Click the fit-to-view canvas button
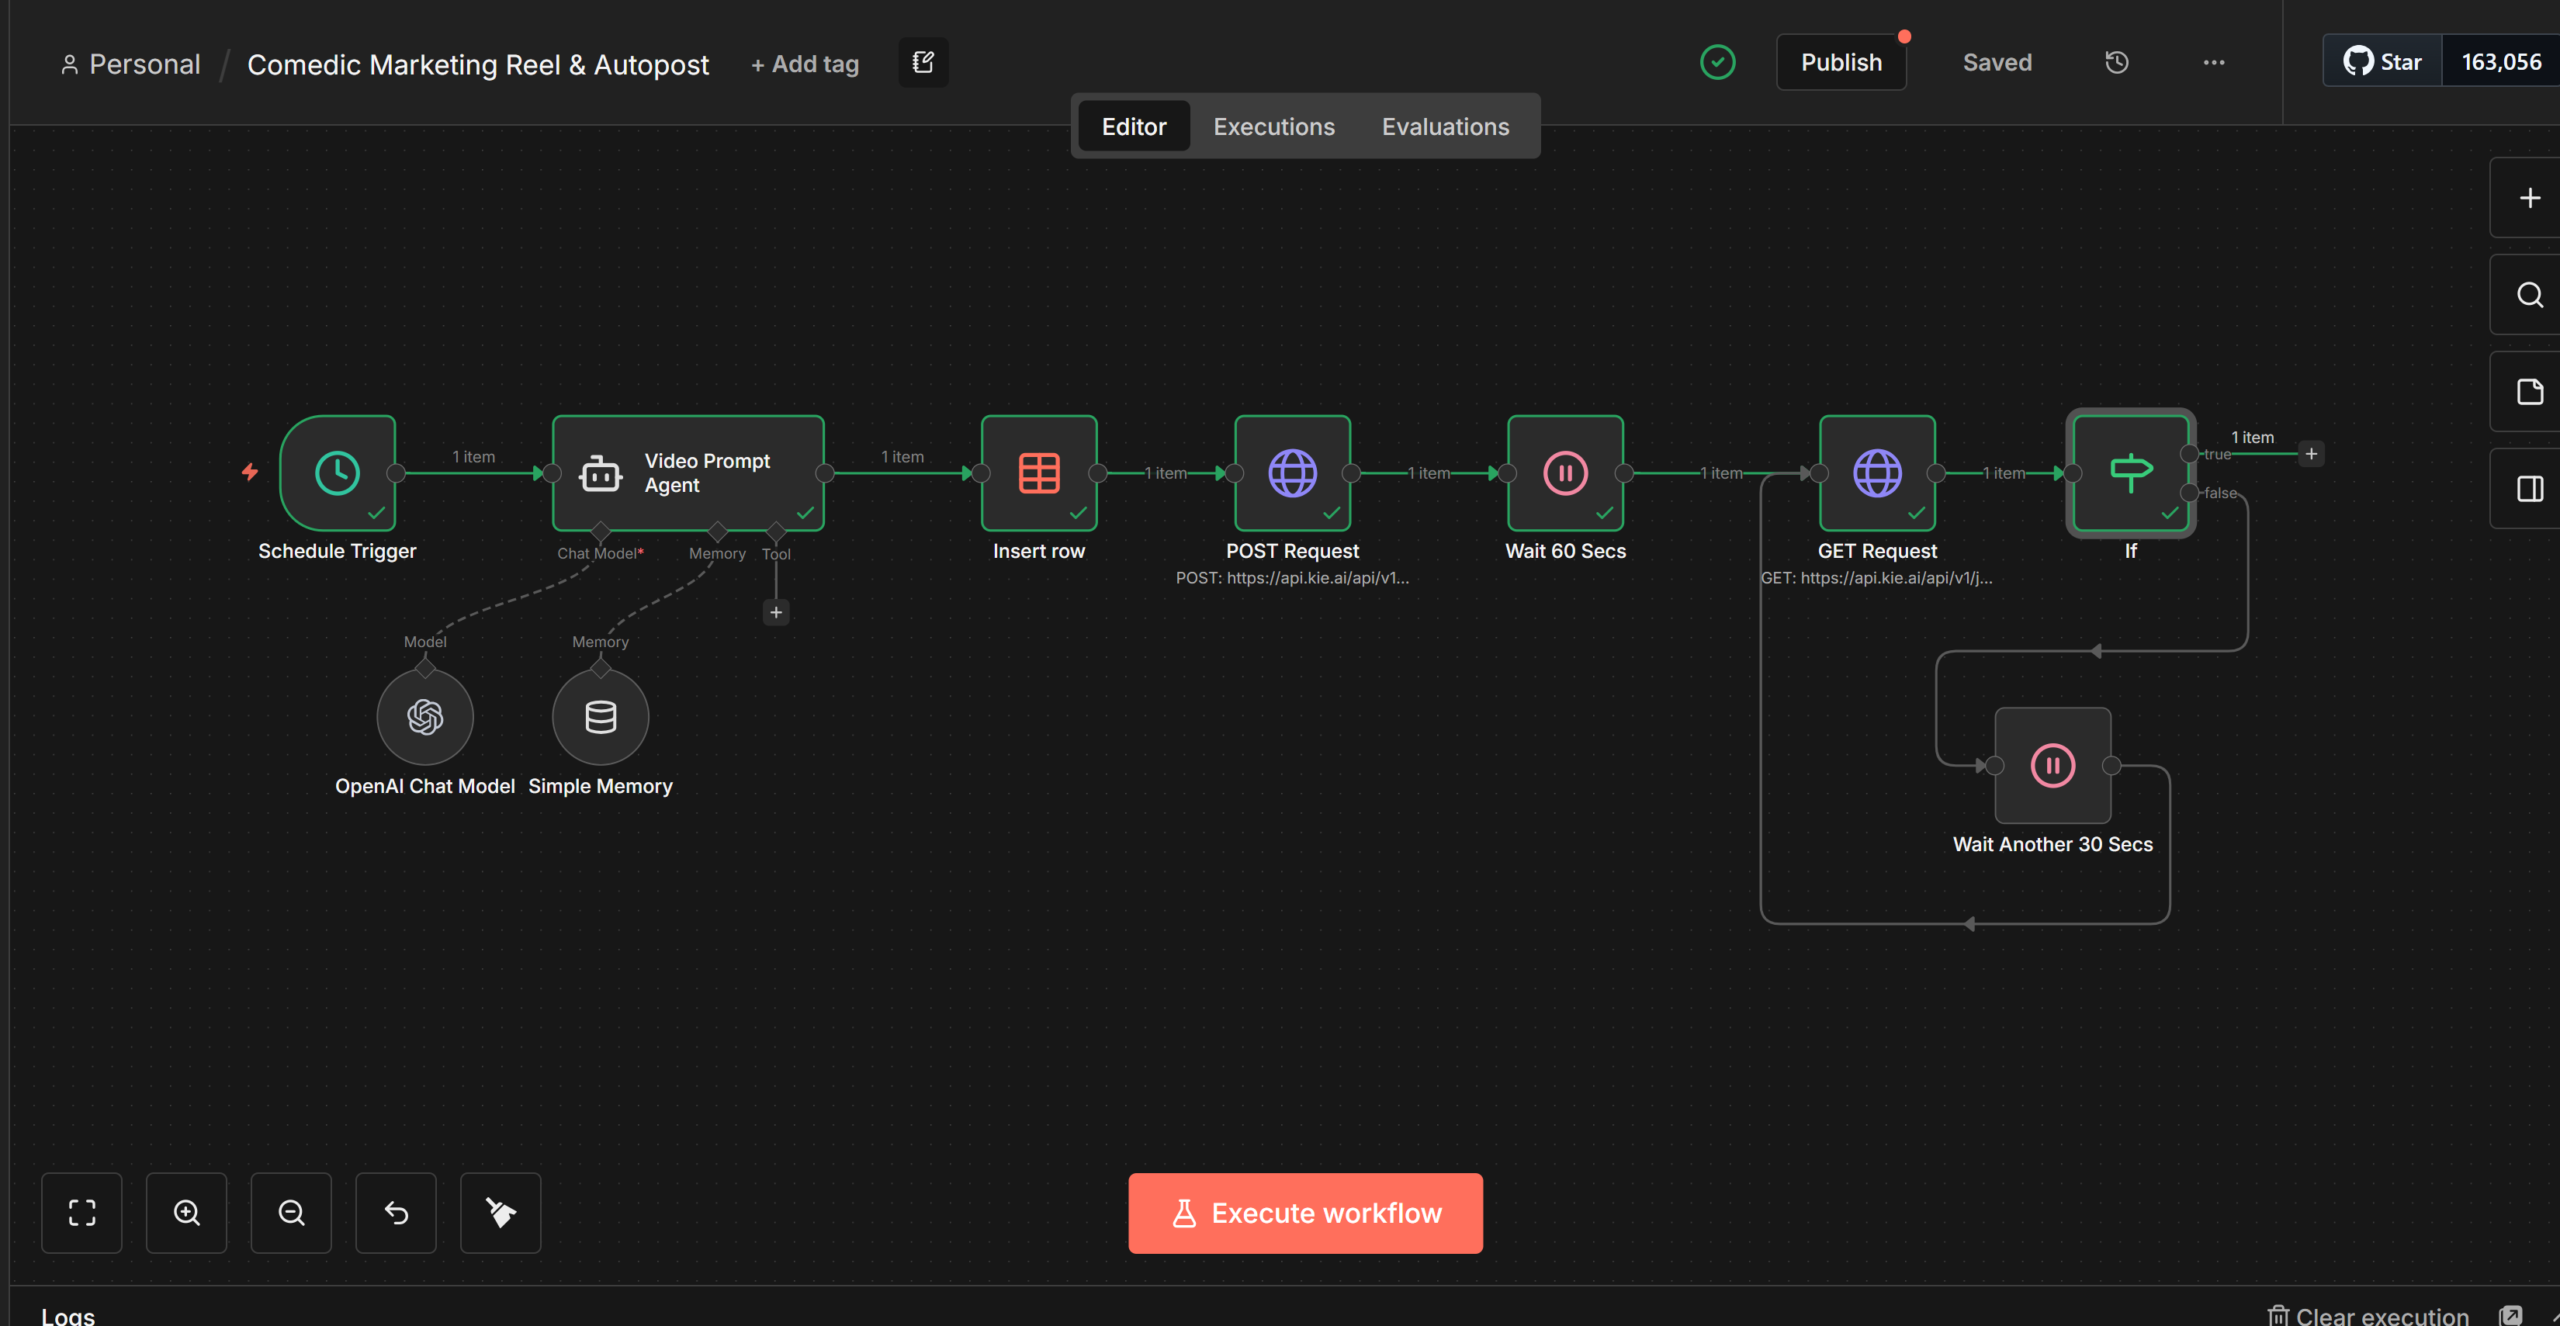Viewport: 2560px width, 1326px height. tap(82, 1213)
